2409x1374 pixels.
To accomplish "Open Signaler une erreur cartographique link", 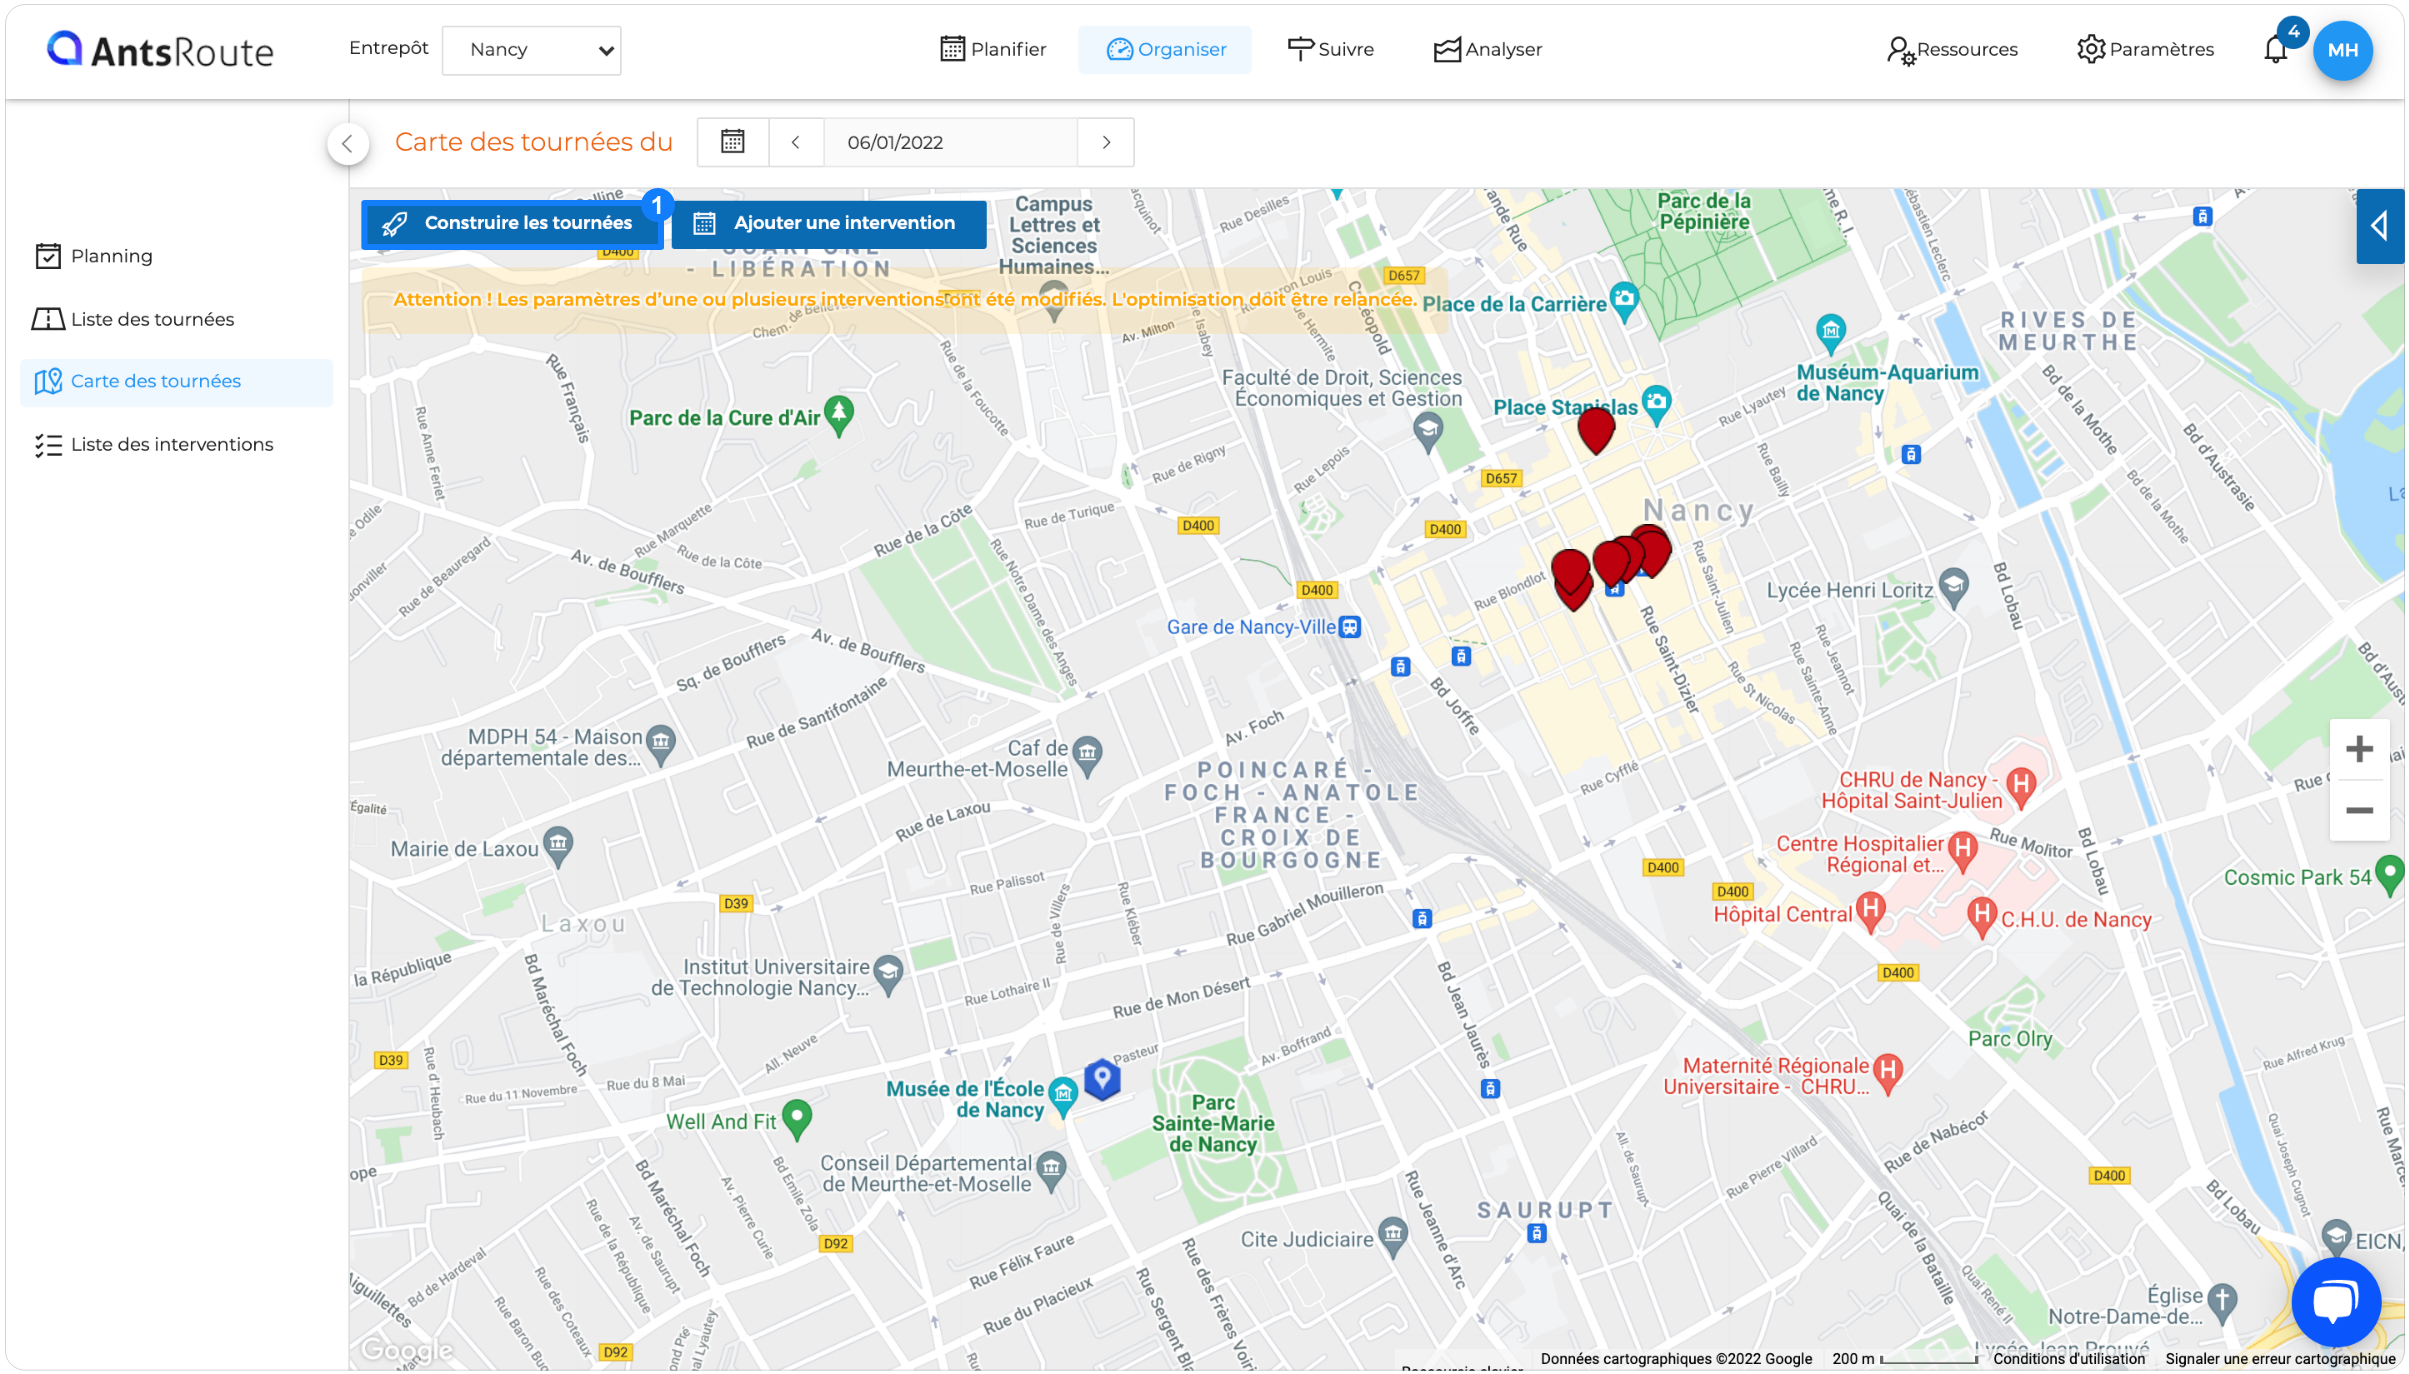I will 2280,1358.
